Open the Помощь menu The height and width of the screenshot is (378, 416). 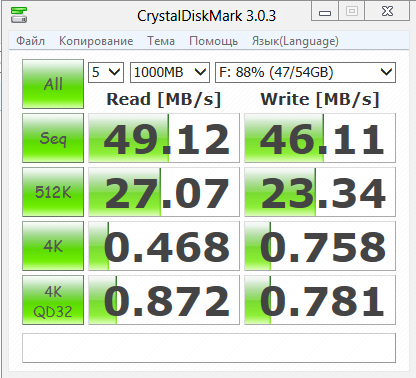click(x=213, y=41)
